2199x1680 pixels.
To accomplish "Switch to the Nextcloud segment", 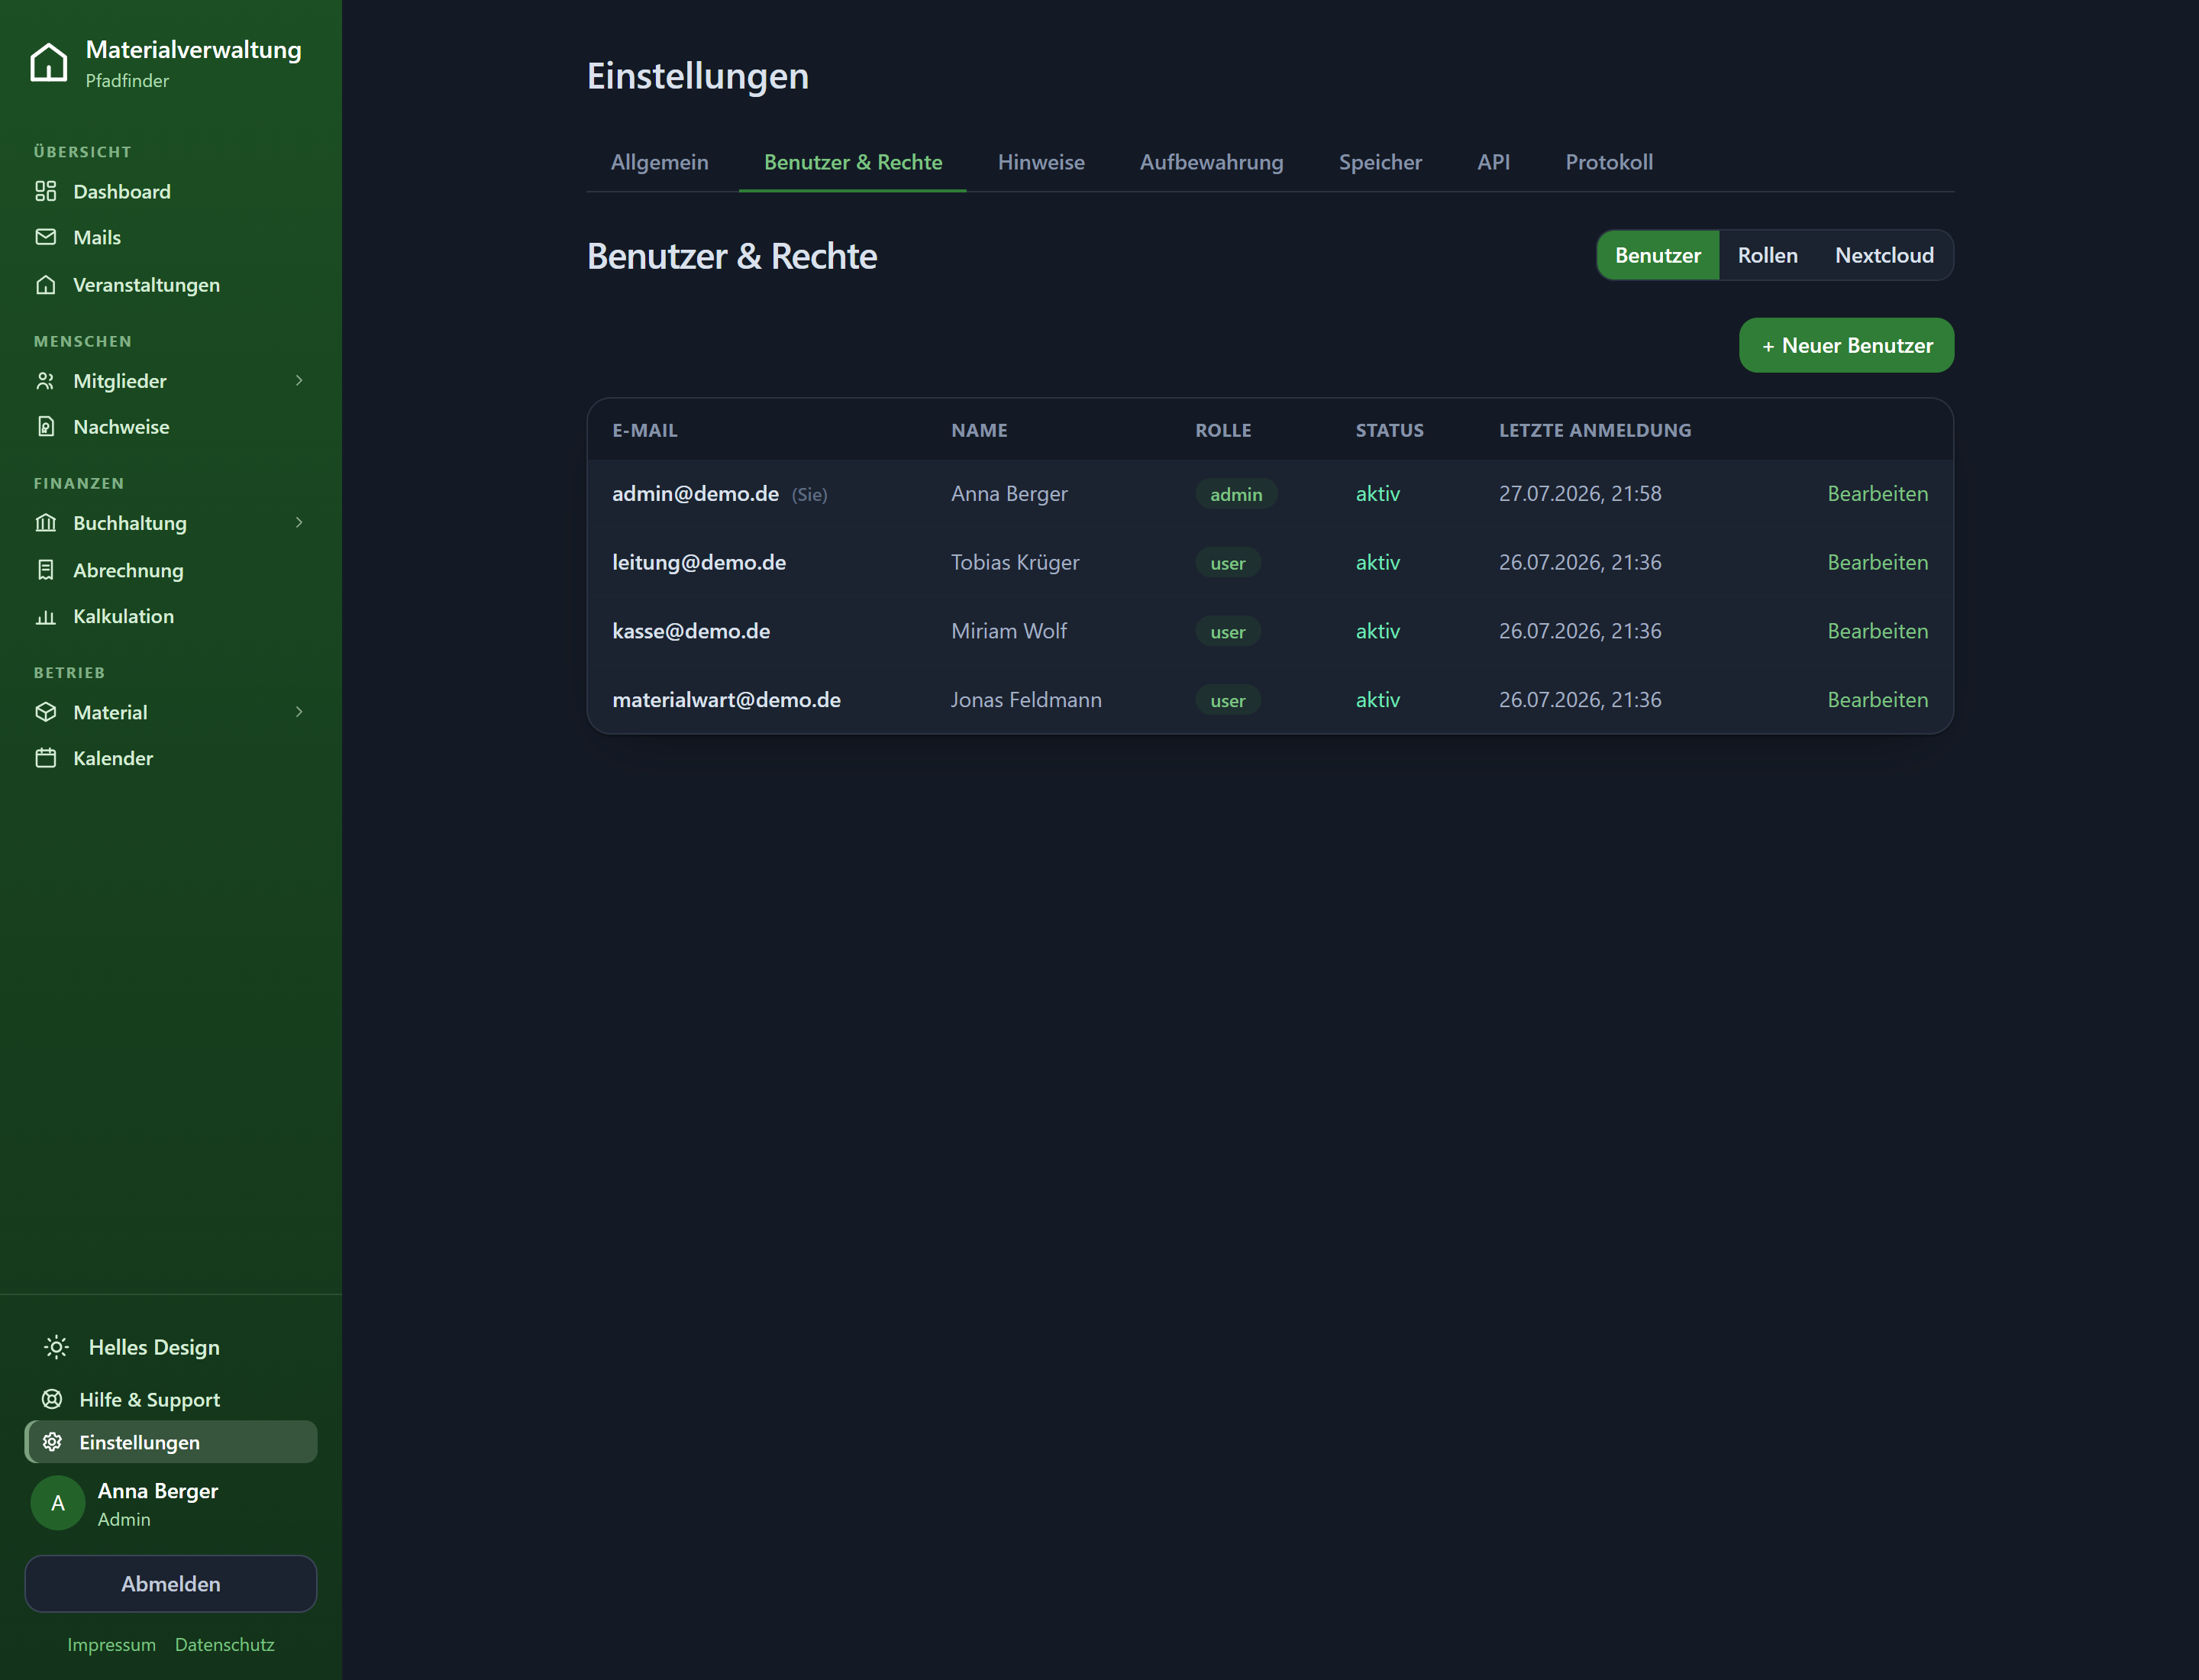I will point(1884,255).
